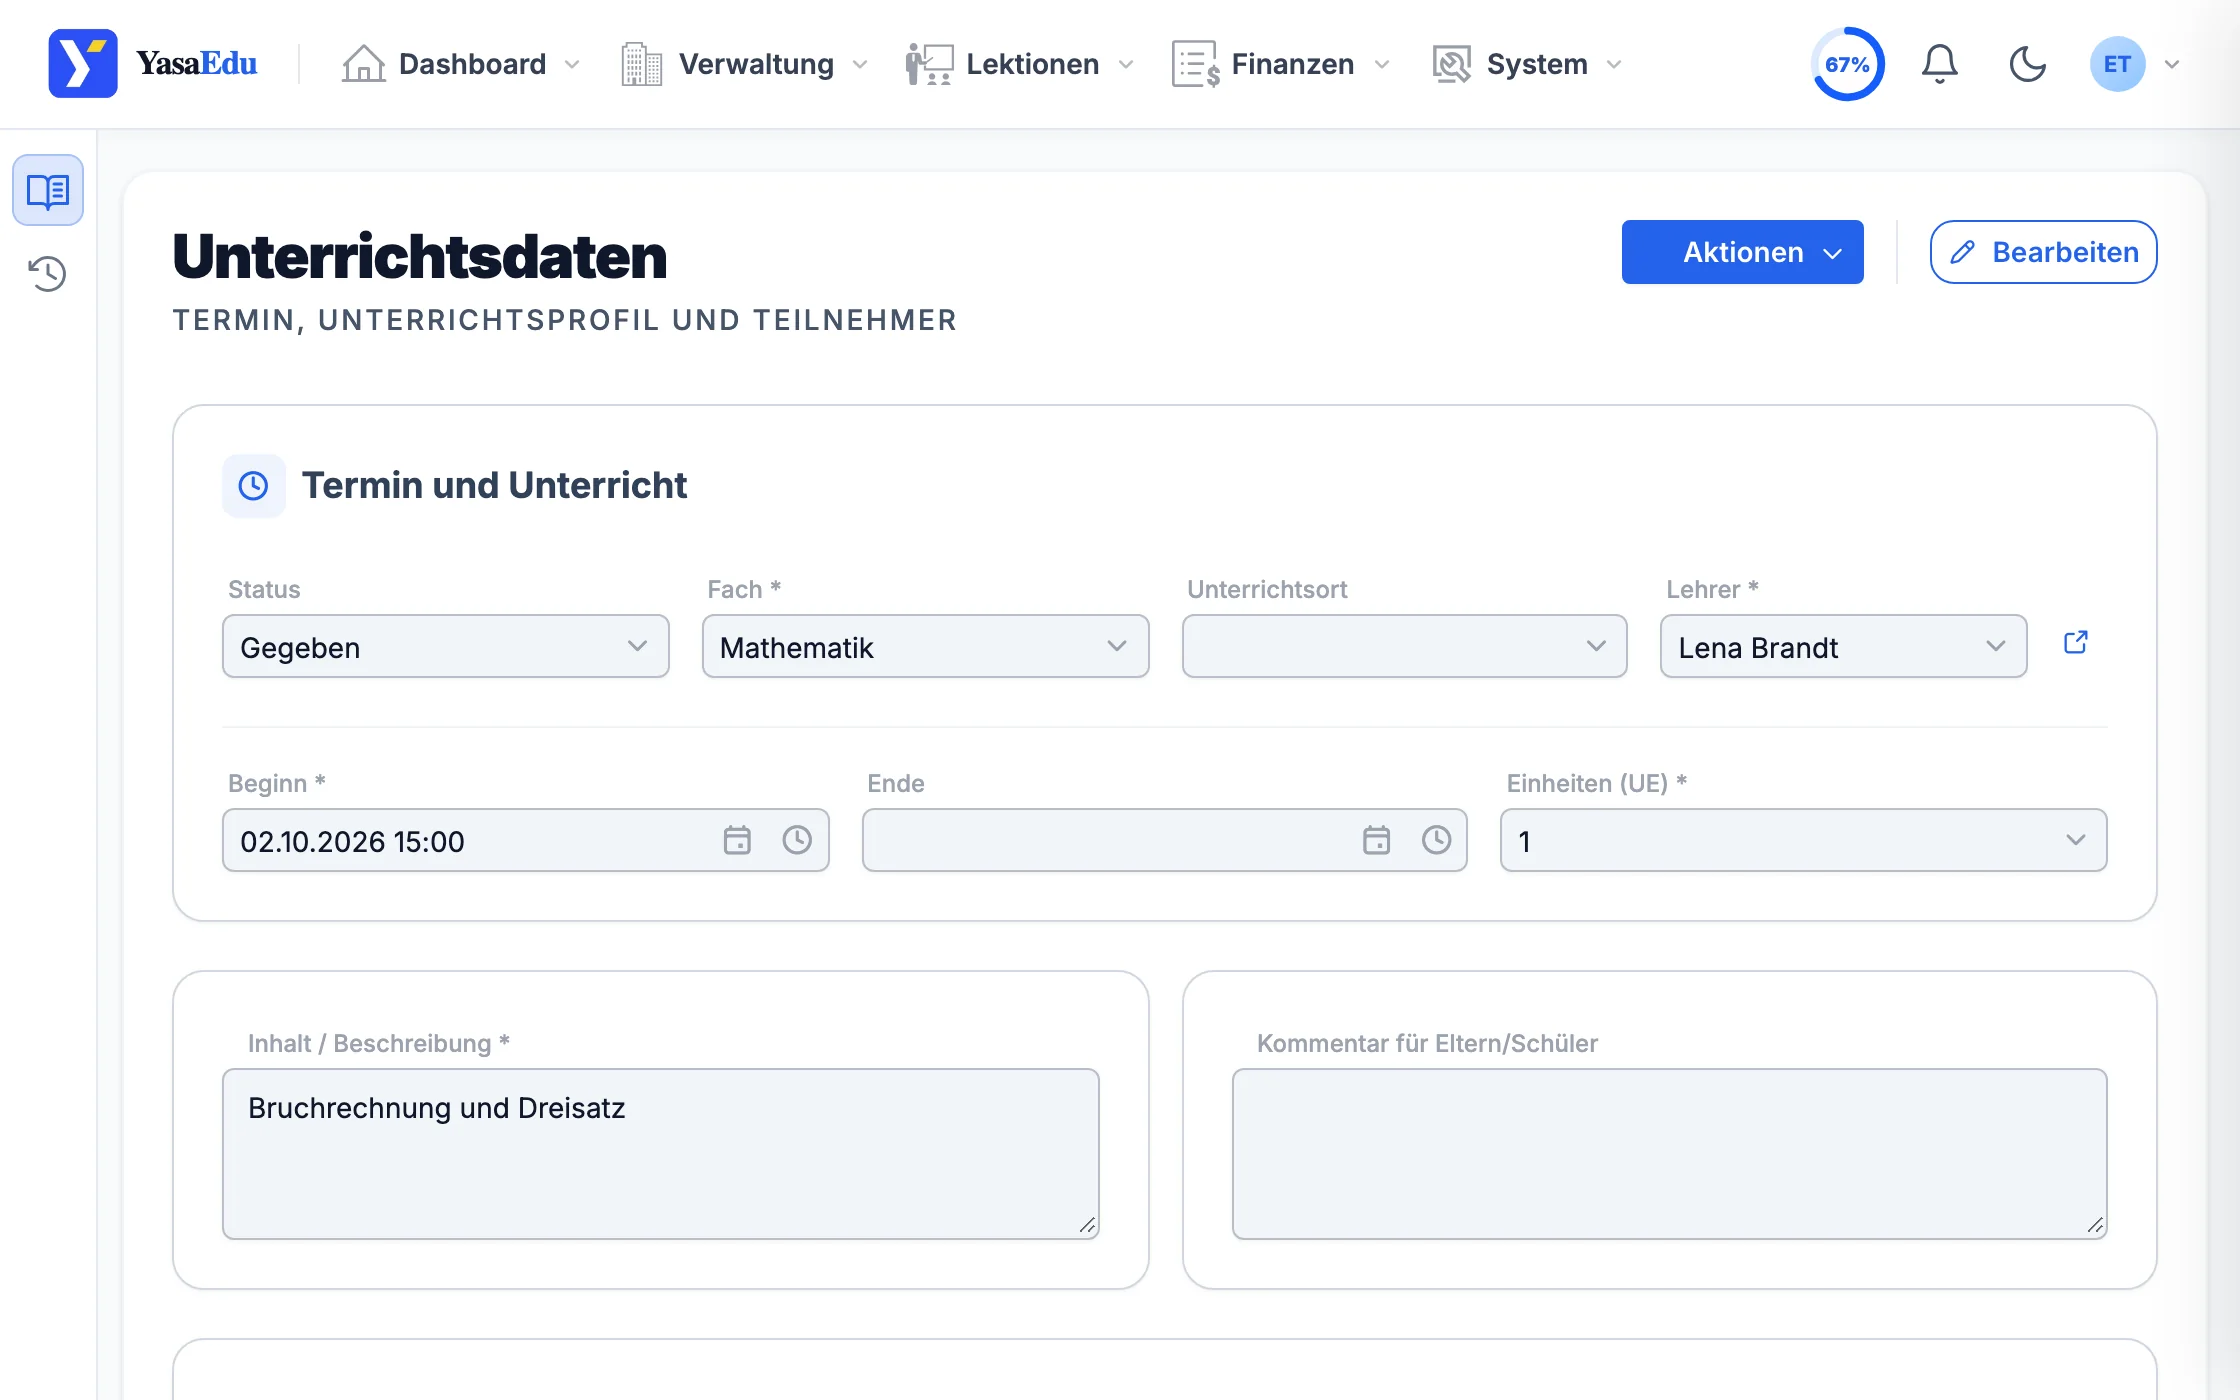Click inside the empty Ende field

(x=1164, y=840)
